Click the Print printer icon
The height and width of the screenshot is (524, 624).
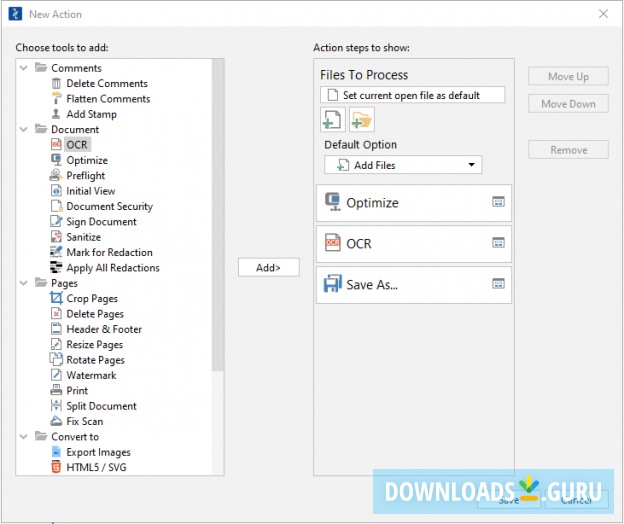point(56,390)
